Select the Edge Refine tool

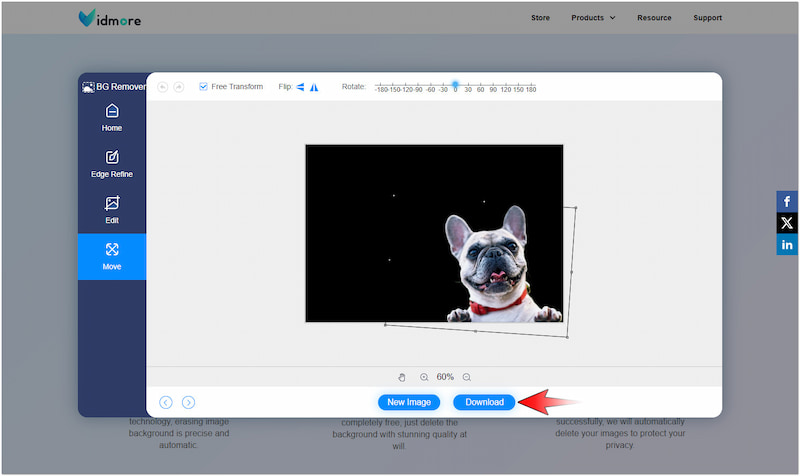[112, 163]
